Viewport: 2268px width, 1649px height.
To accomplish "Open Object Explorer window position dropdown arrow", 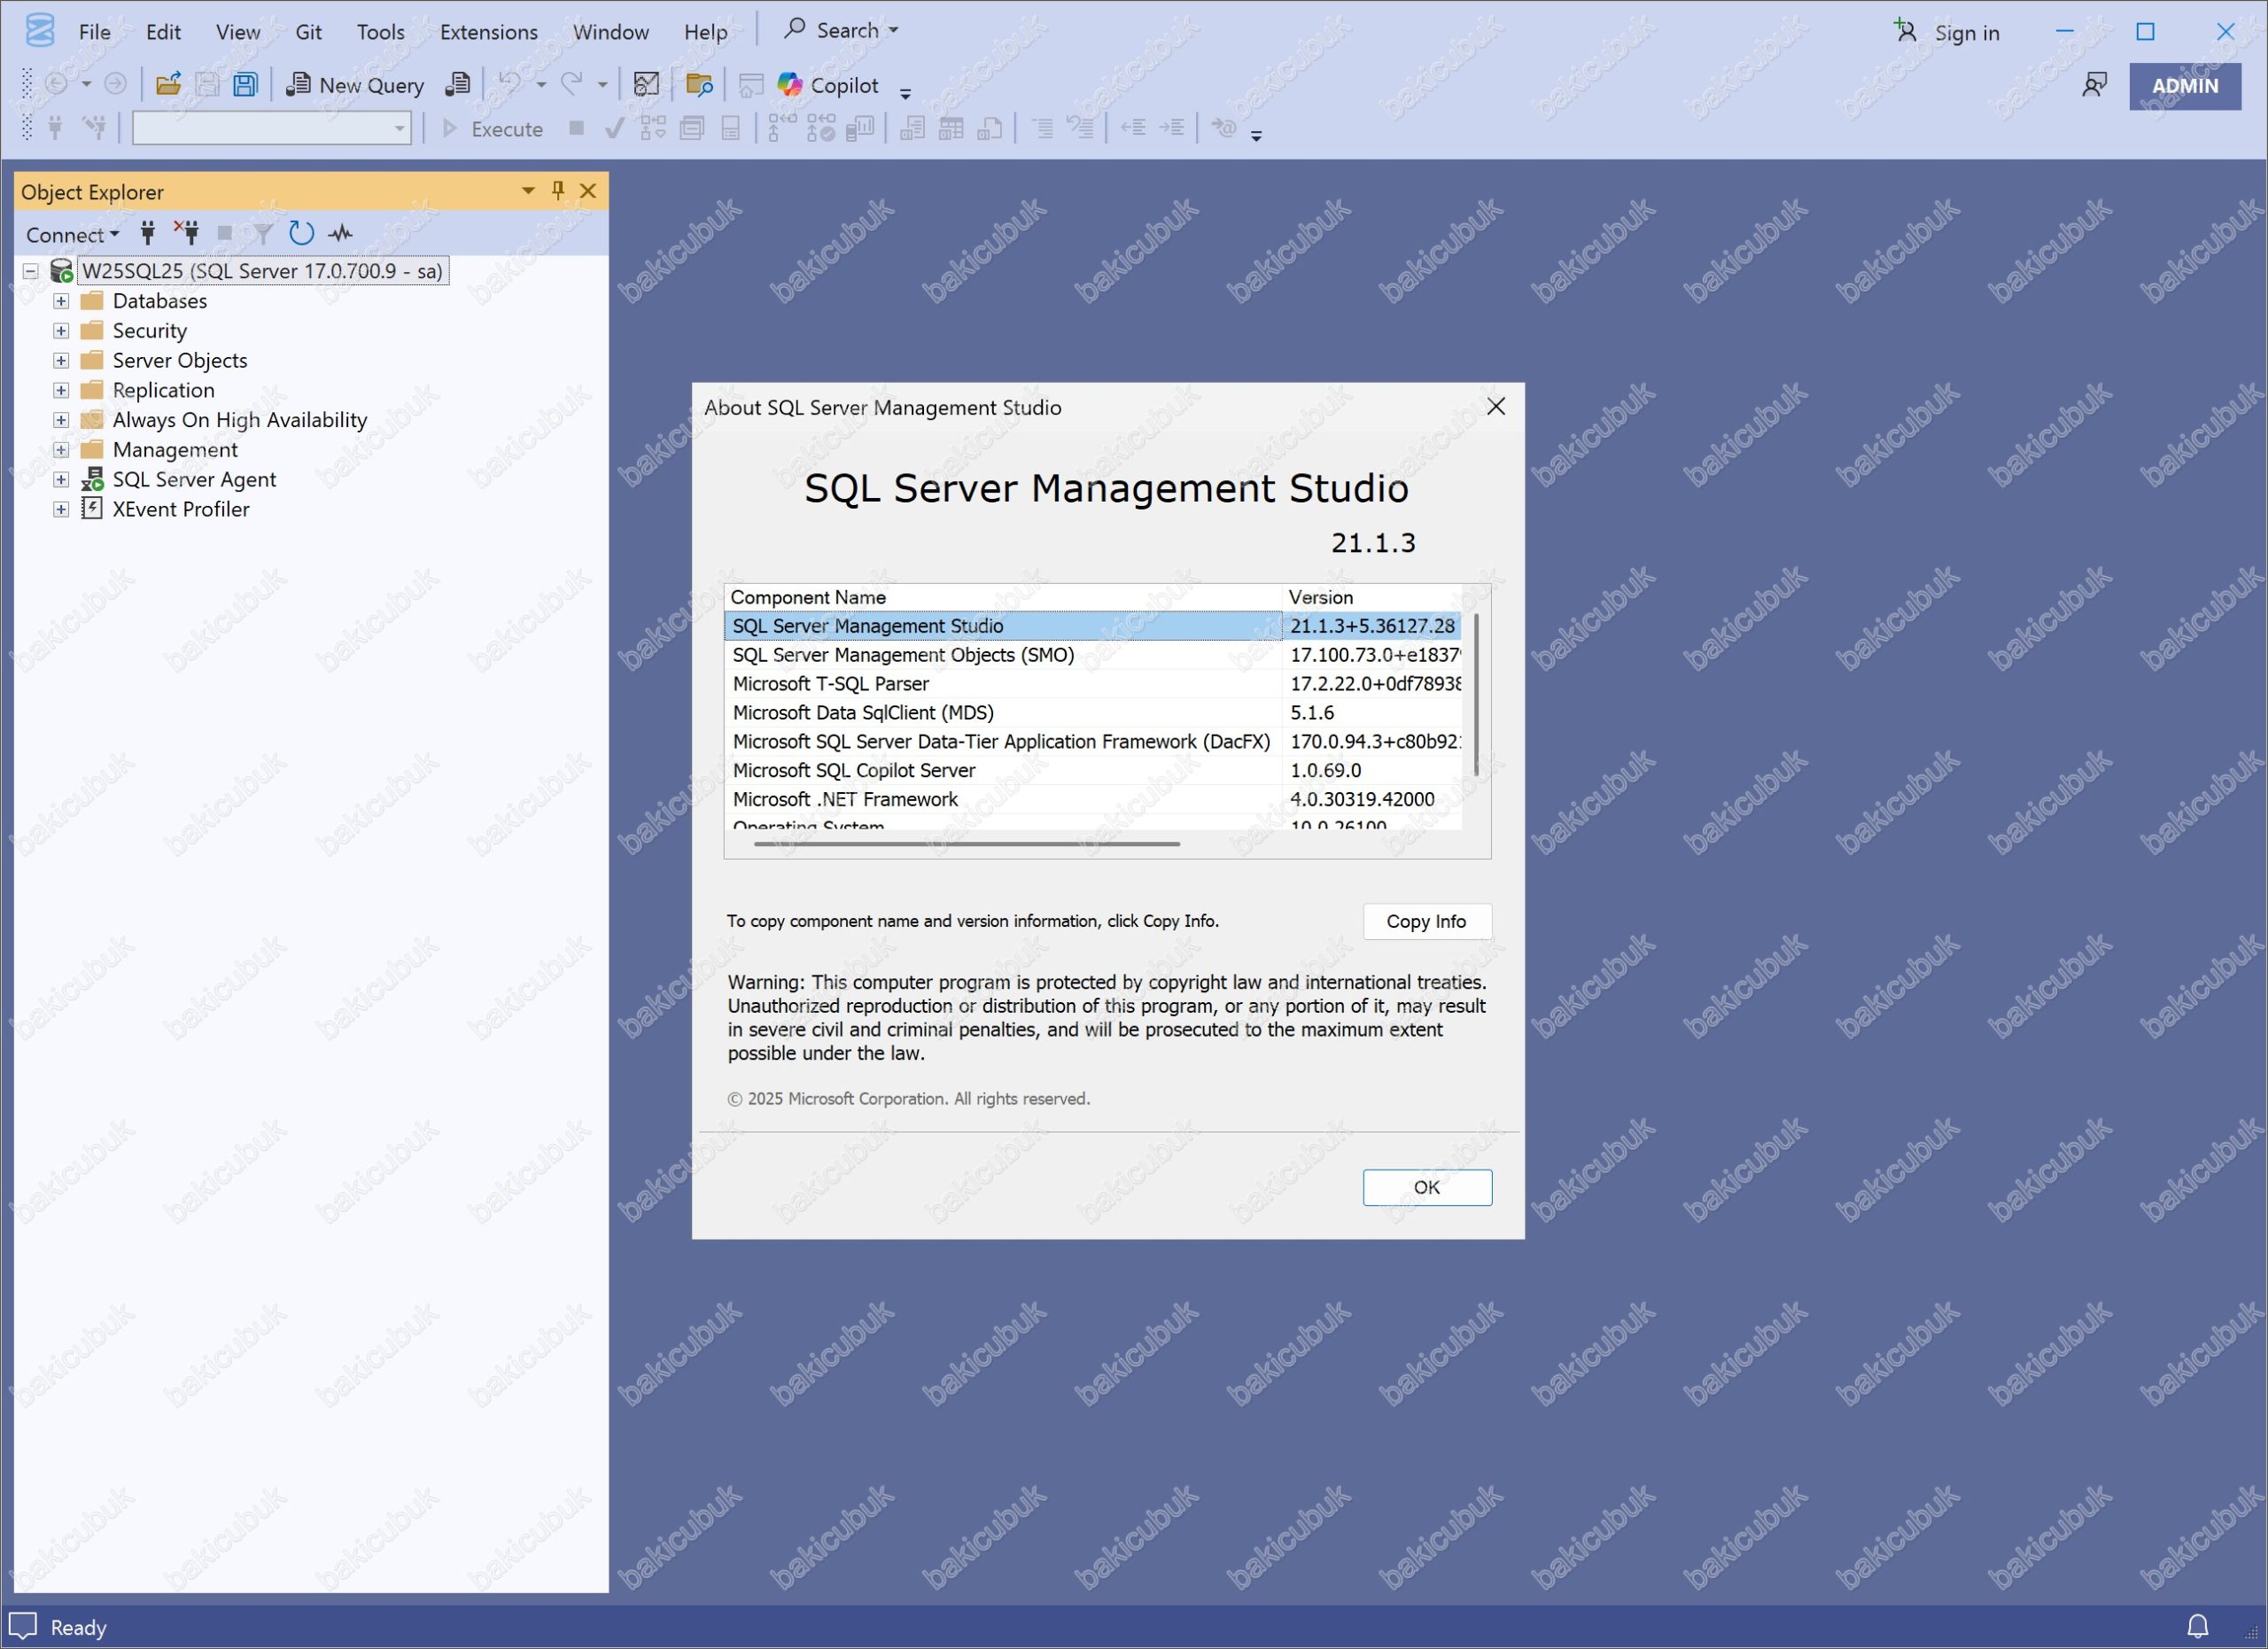I will 528,191.
